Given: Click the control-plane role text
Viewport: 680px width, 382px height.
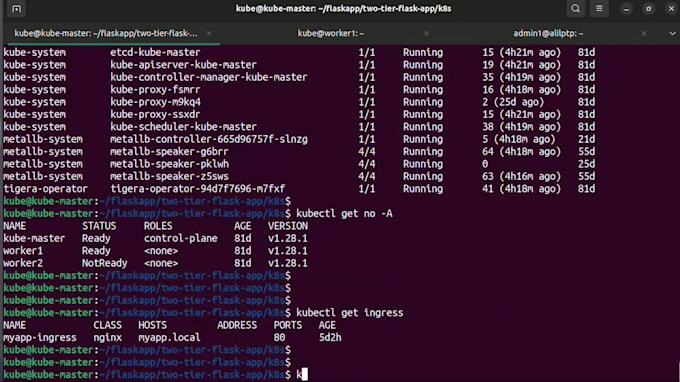Looking at the screenshot, I should [x=180, y=238].
